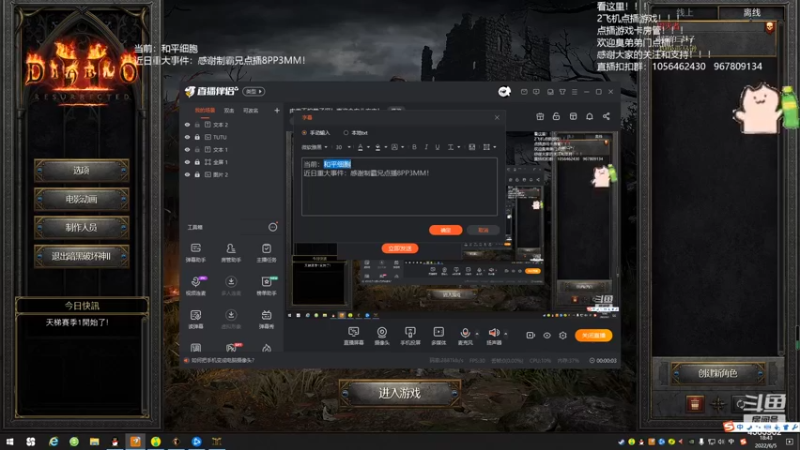This screenshot has height=450, width=800.
Task: Click the orange 立即发送 button
Action: [400, 248]
